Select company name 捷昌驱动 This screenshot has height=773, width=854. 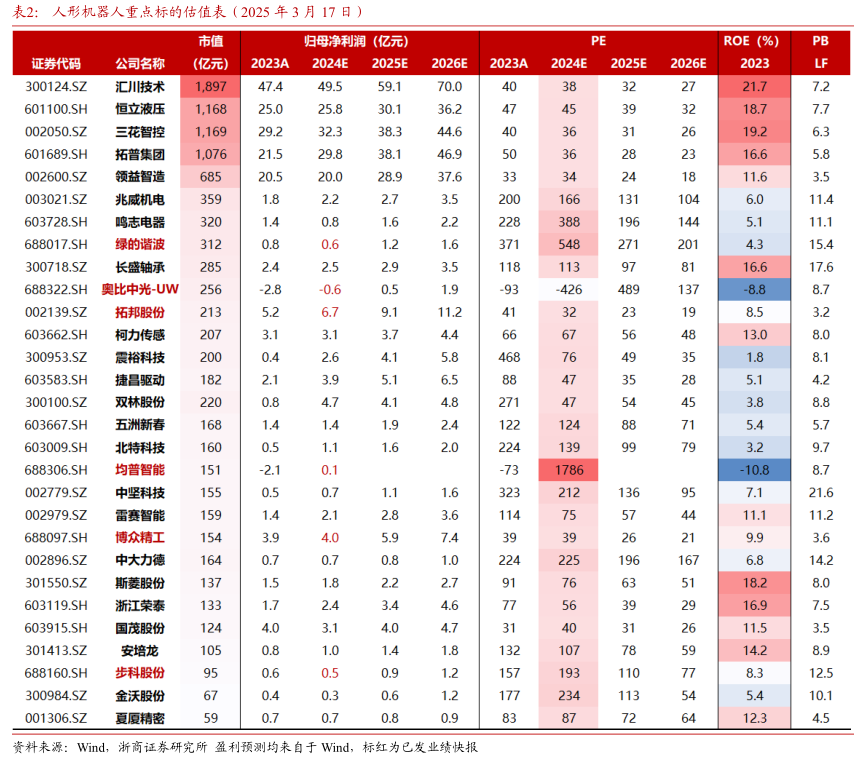pyautogui.click(x=140, y=380)
